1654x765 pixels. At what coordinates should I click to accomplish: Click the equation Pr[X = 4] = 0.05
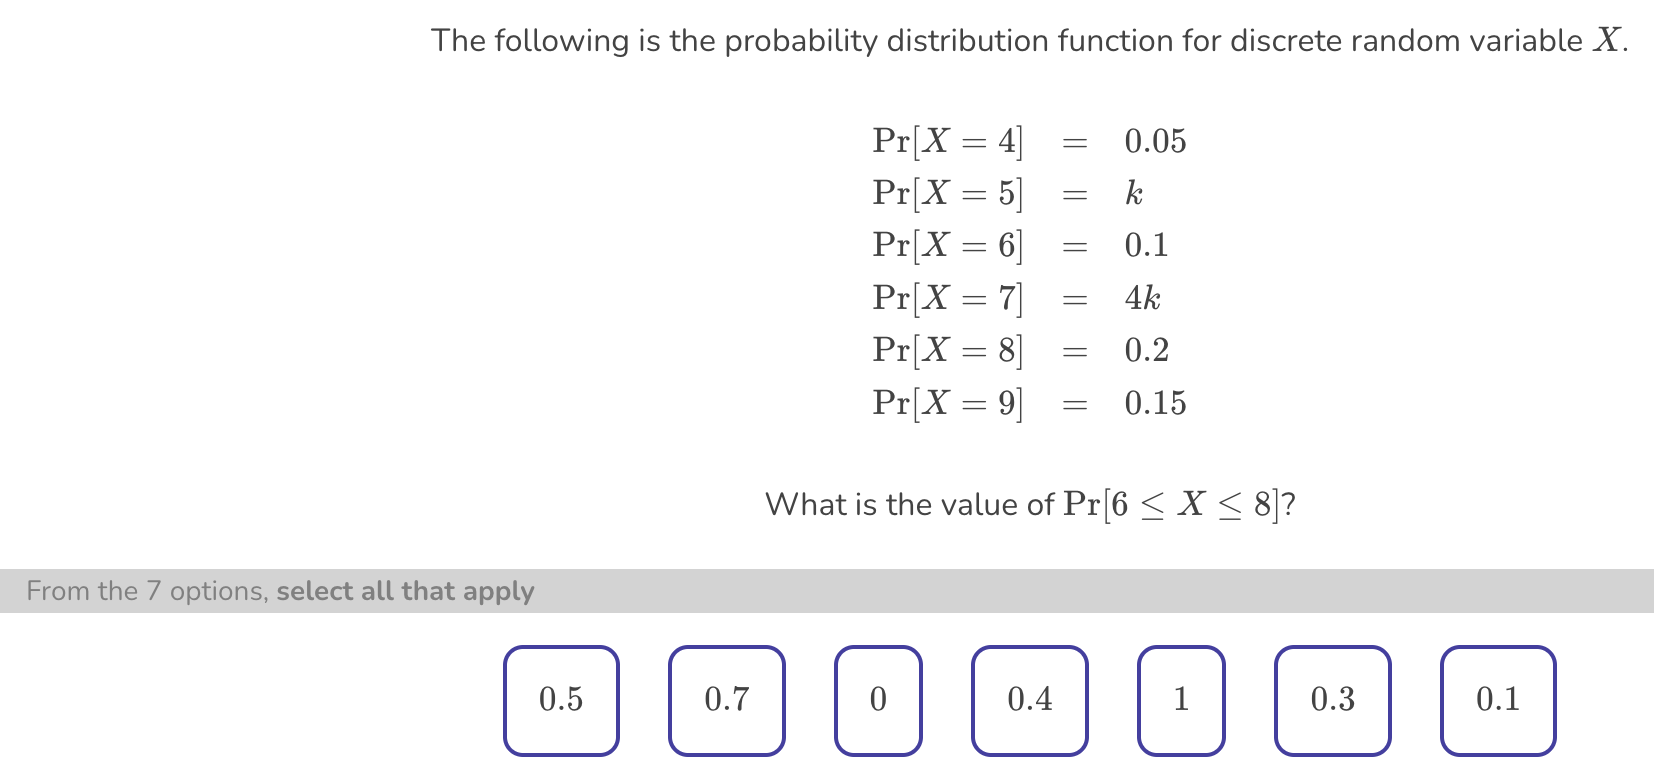pyautogui.click(x=1028, y=141)
